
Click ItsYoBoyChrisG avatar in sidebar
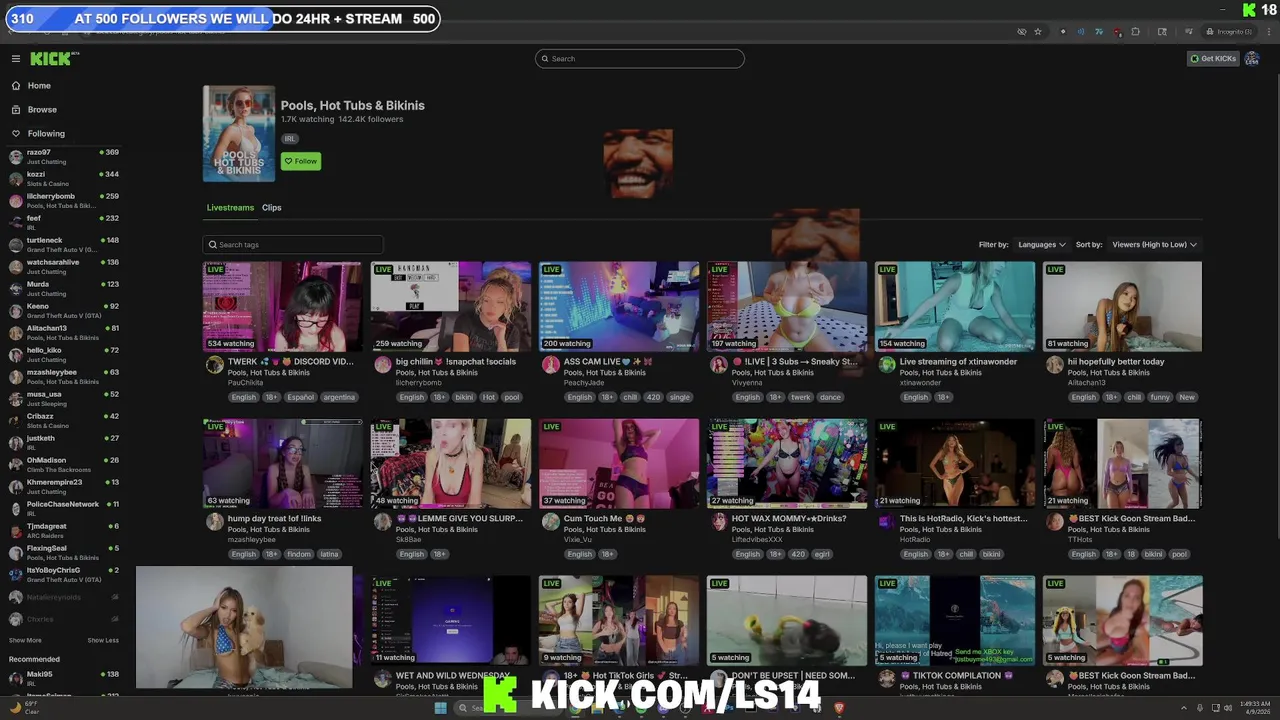[x=16, y=575]
